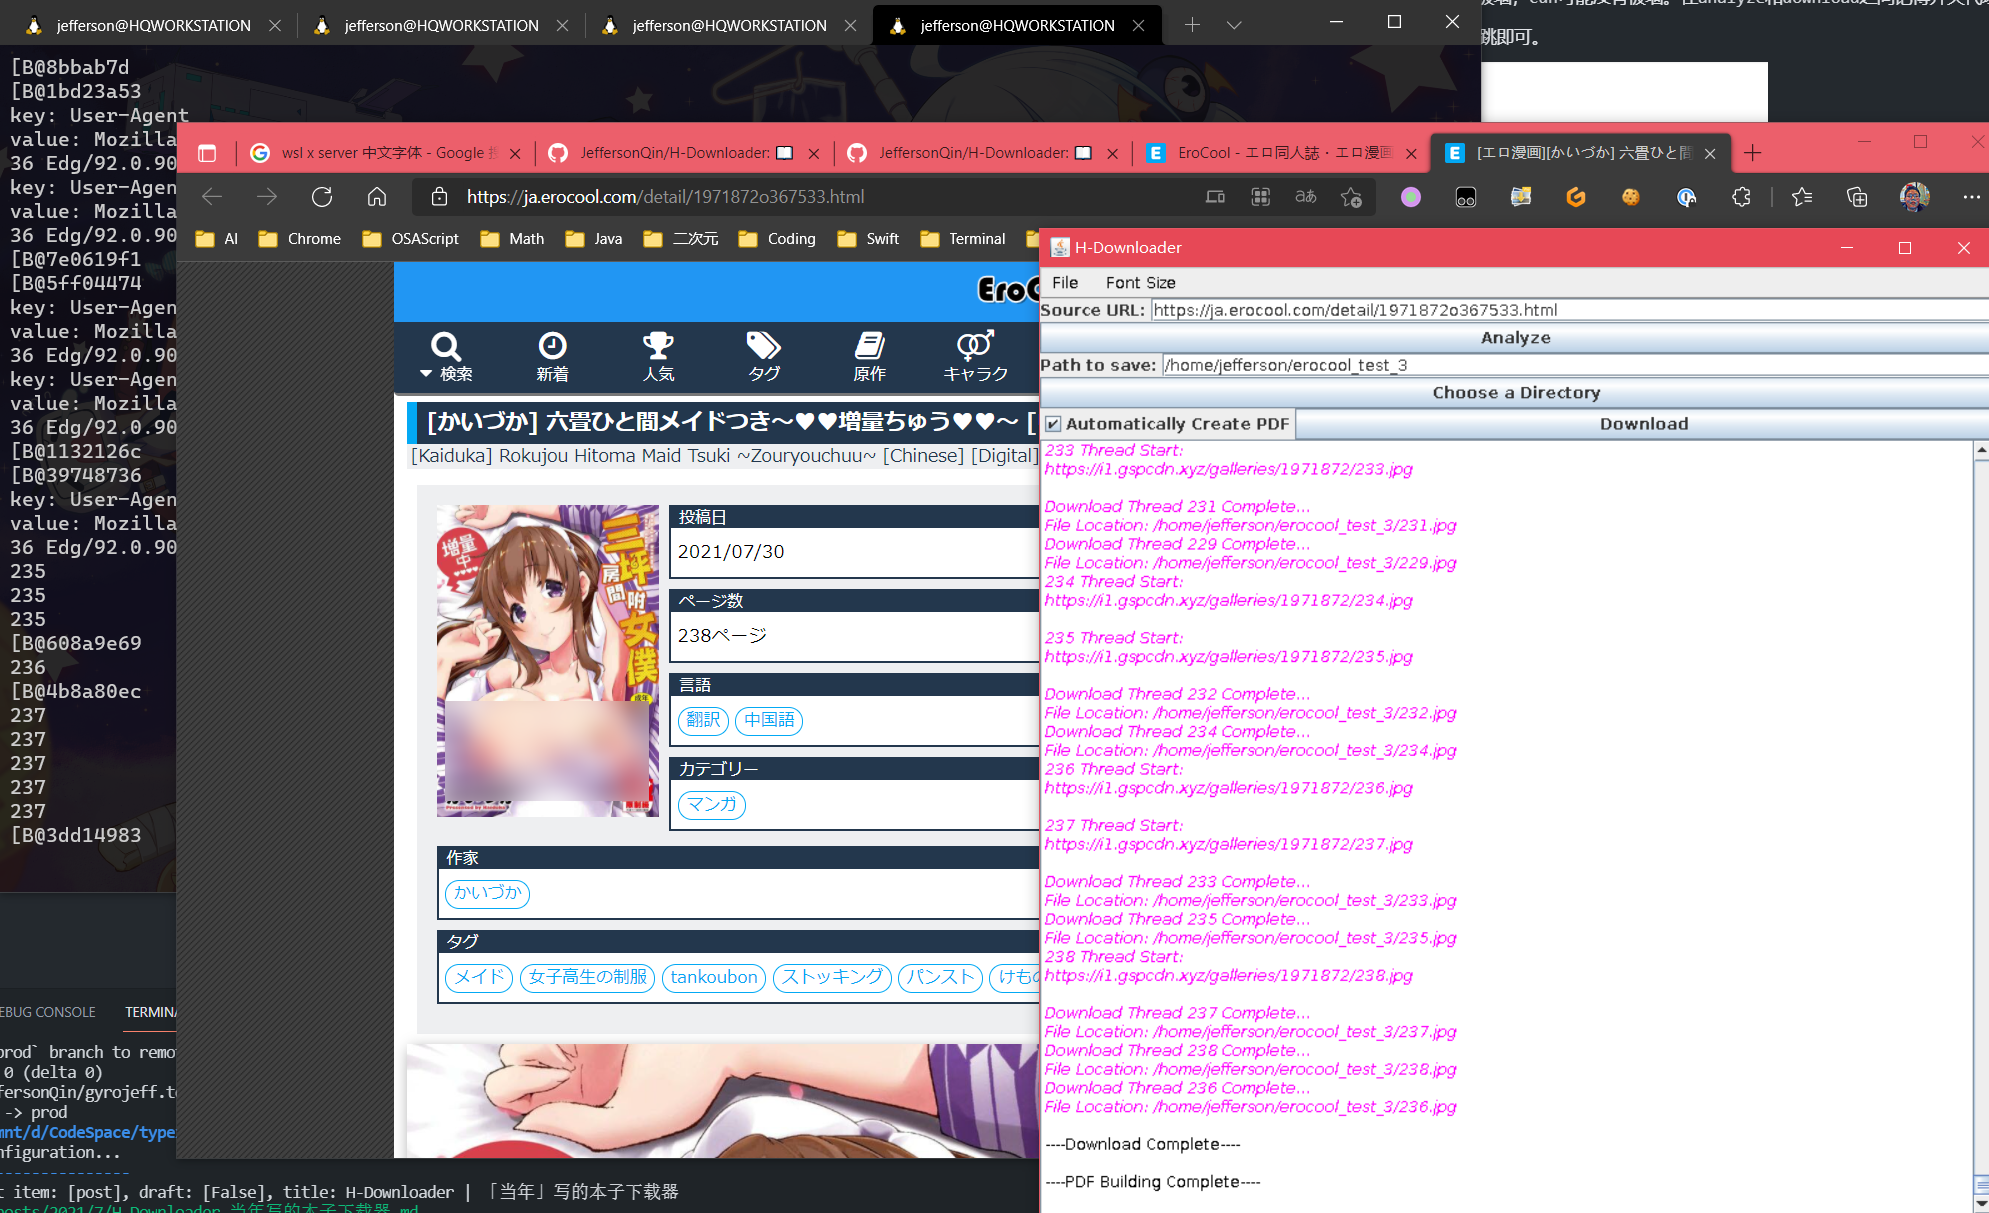This screenshot has width=1989, height=1213.
Task: Toggle Automatically Create PDF checkbox
Action: (1053, 424)
